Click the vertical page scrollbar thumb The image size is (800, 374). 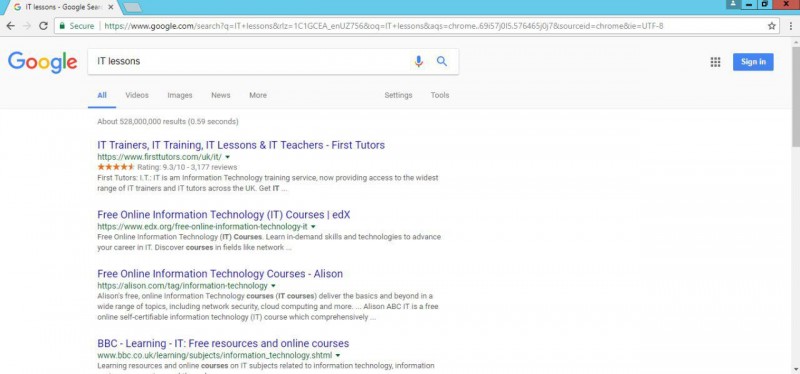click(795, 97)
